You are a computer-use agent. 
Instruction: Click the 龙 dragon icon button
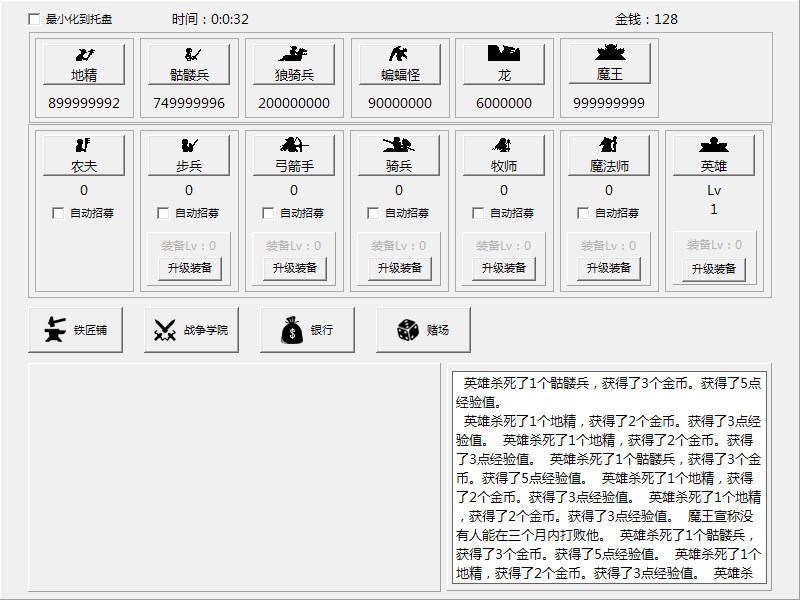[504, 64]
